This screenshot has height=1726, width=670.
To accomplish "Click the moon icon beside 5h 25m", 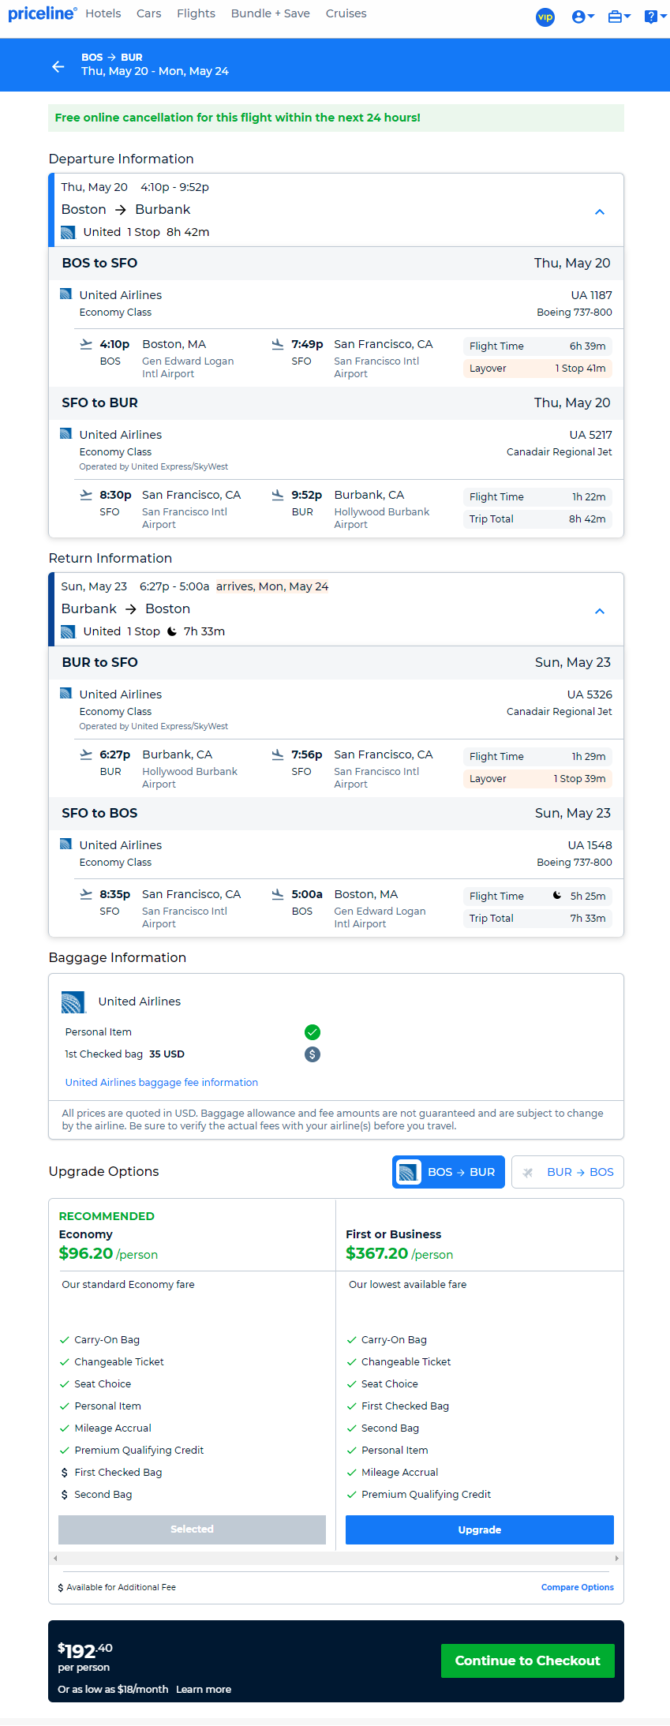I will pyautogui.click(x=557, y=896).
